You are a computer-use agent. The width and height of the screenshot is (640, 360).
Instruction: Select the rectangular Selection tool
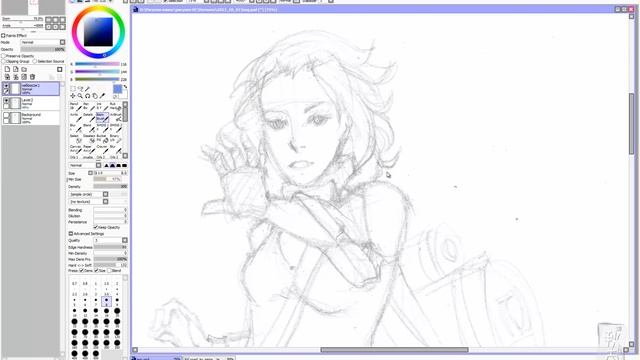point(73,89)
